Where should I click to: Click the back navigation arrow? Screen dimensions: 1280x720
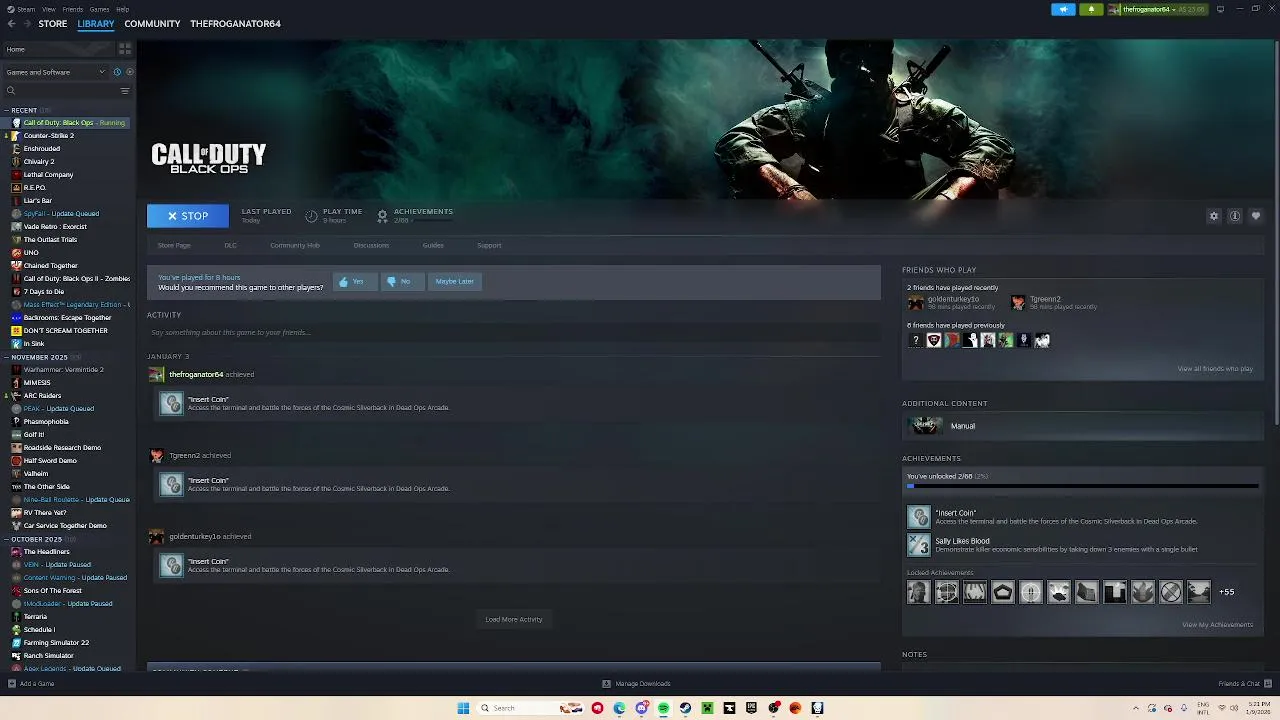coord(11,24)
